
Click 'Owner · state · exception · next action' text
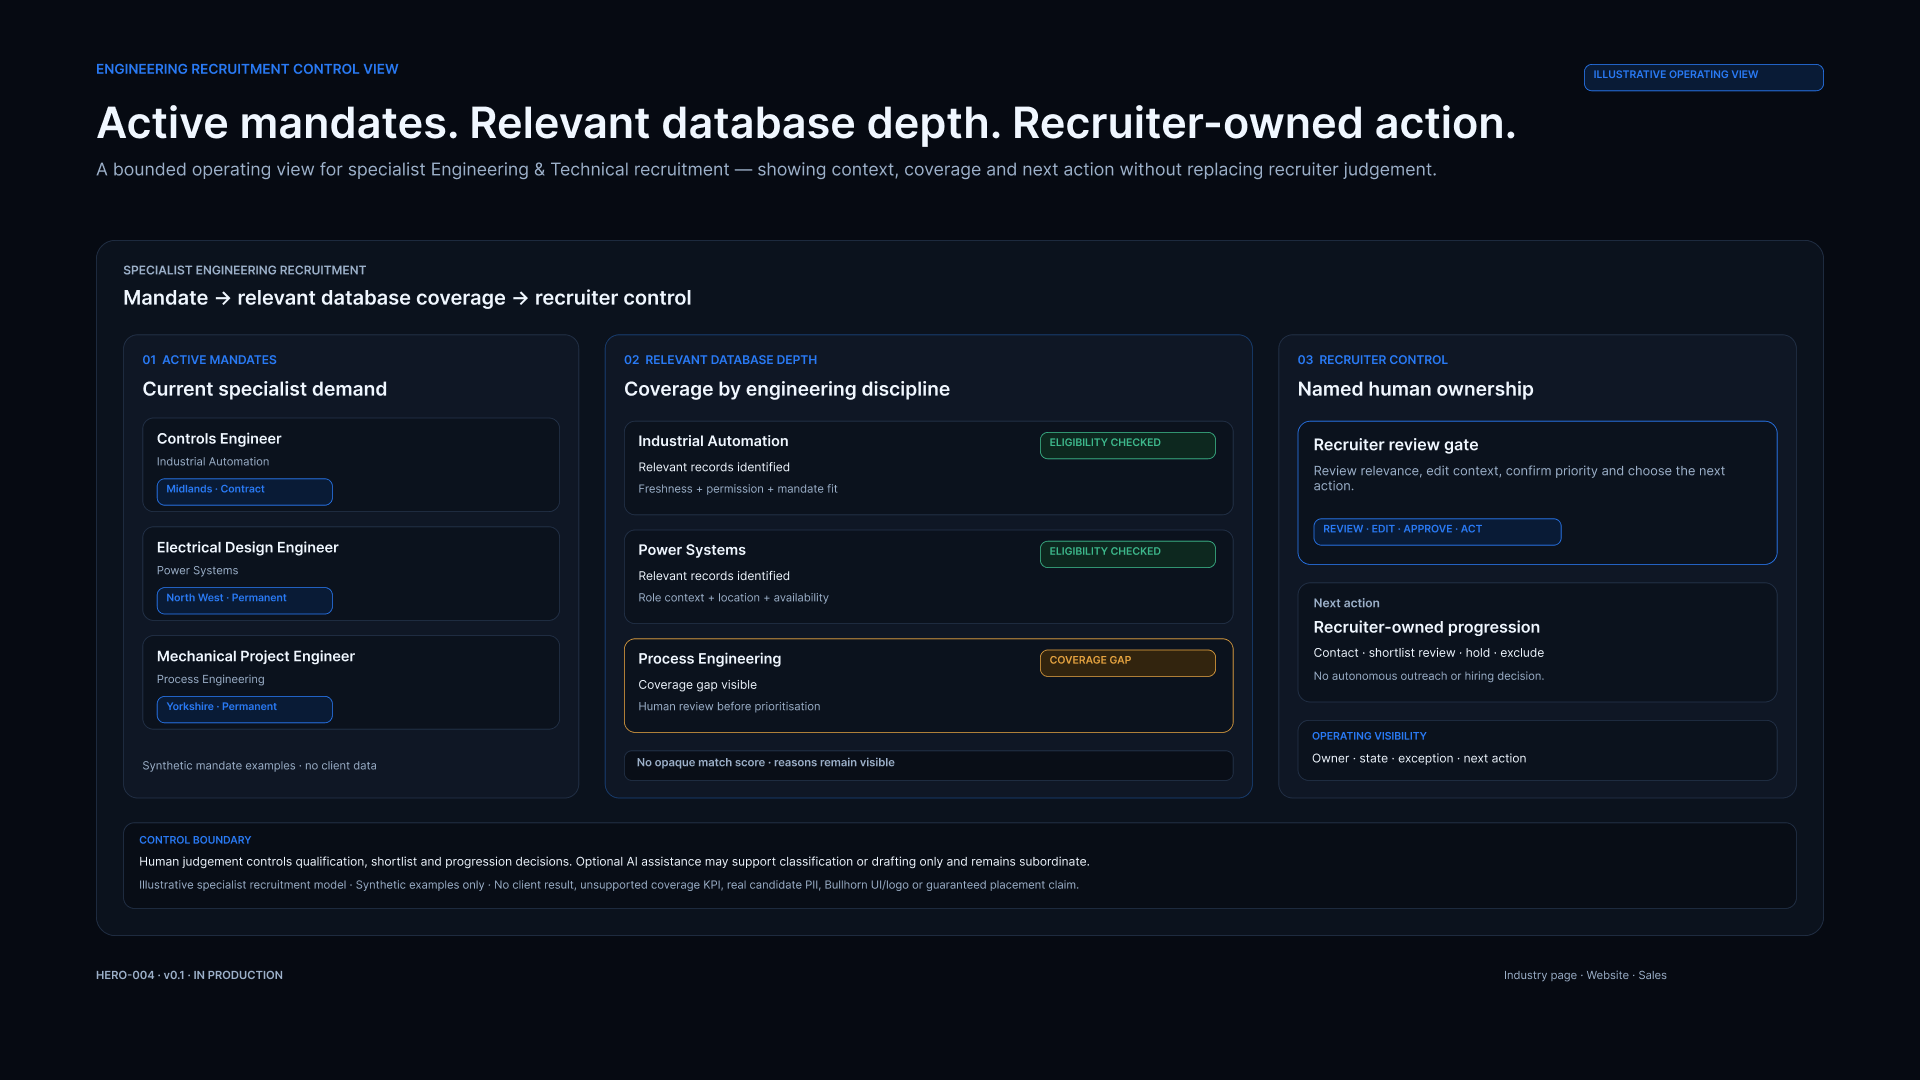pos(1419,759)
